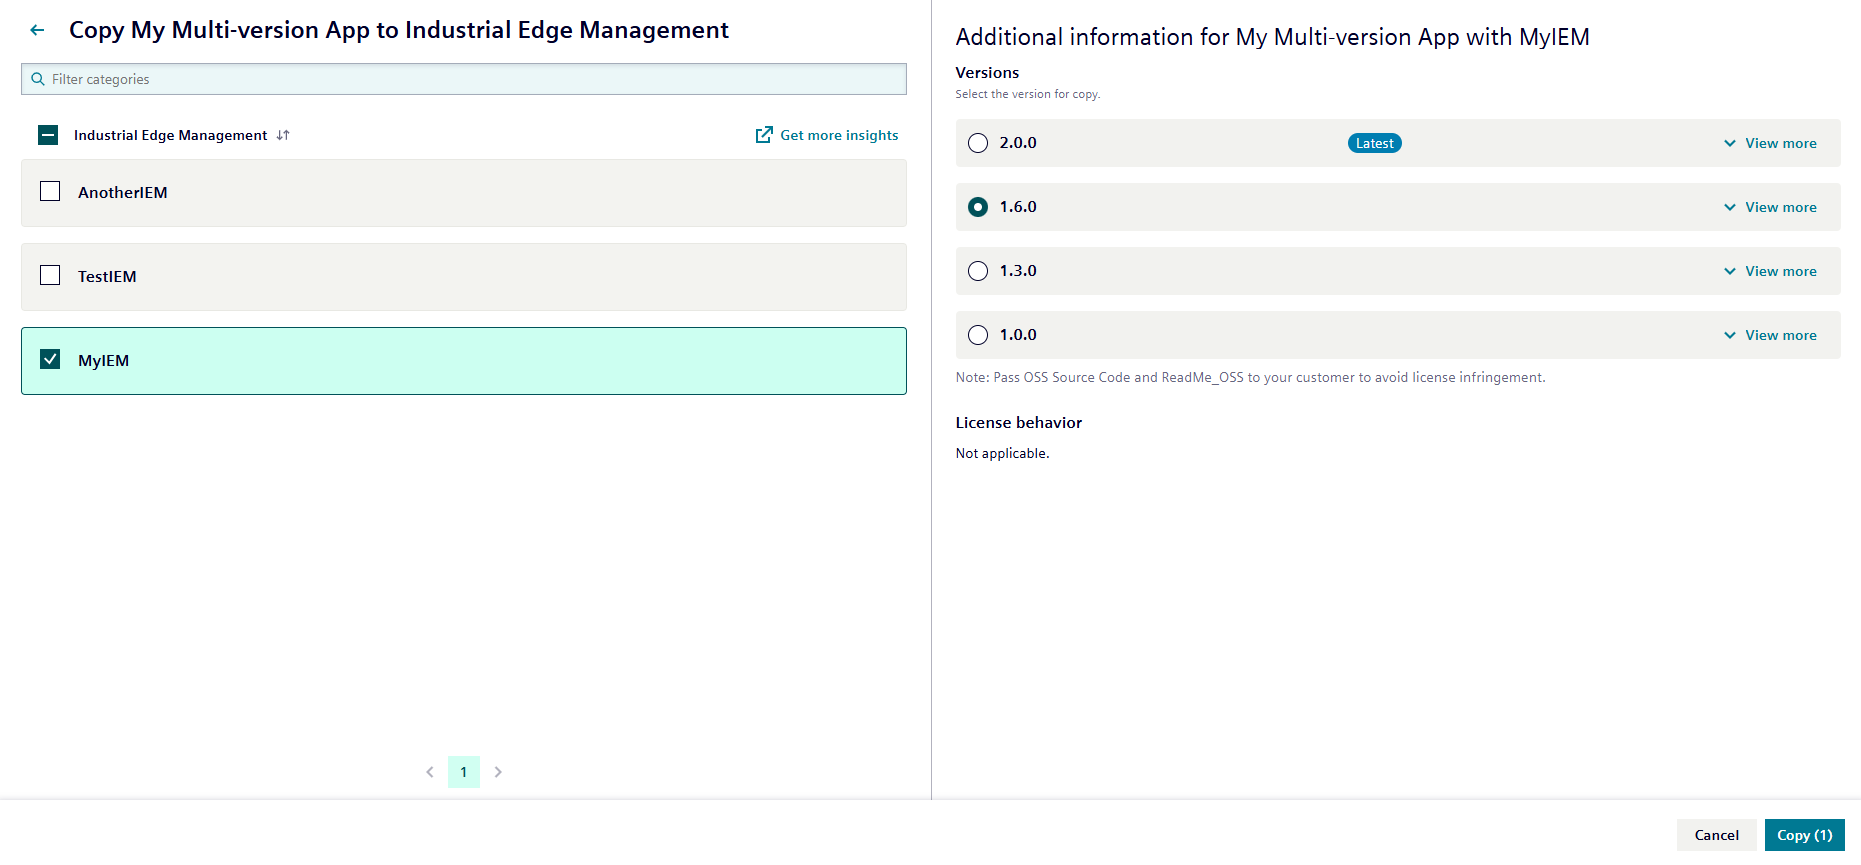
Task: Select version 2.0.0 radio button
Action: 978,143
